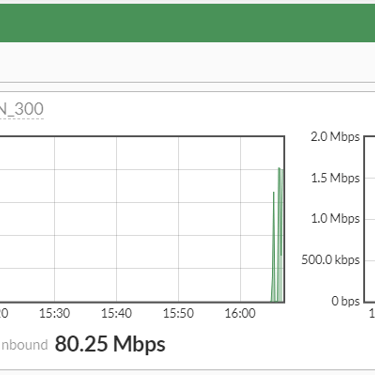Click the green status banner bar
Screen dimensions: 375x375
click(x=187, y=23)
